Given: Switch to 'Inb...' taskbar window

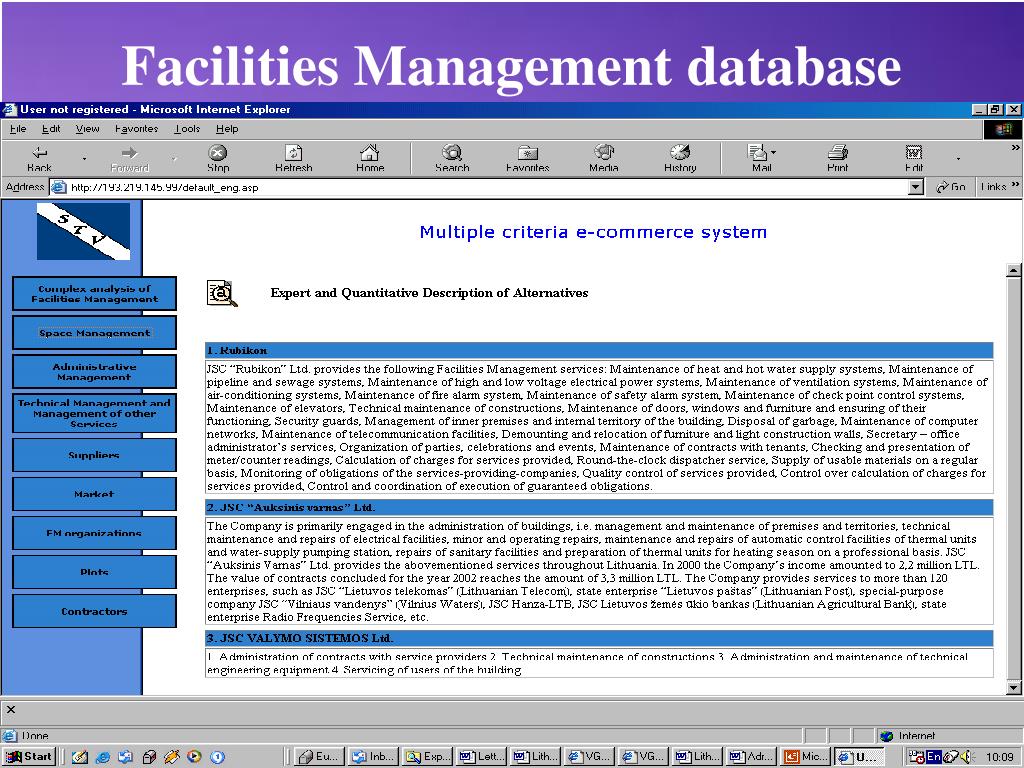Looking at the screenshot, I should point(373,756).
